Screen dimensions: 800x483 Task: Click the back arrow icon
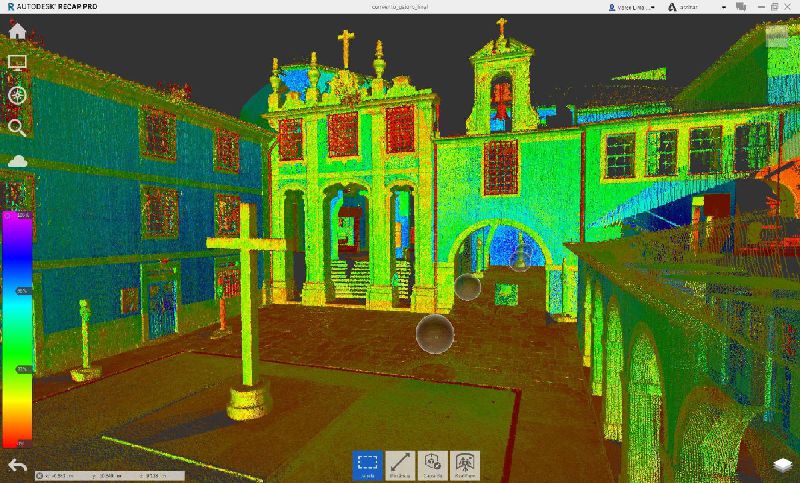17,465
